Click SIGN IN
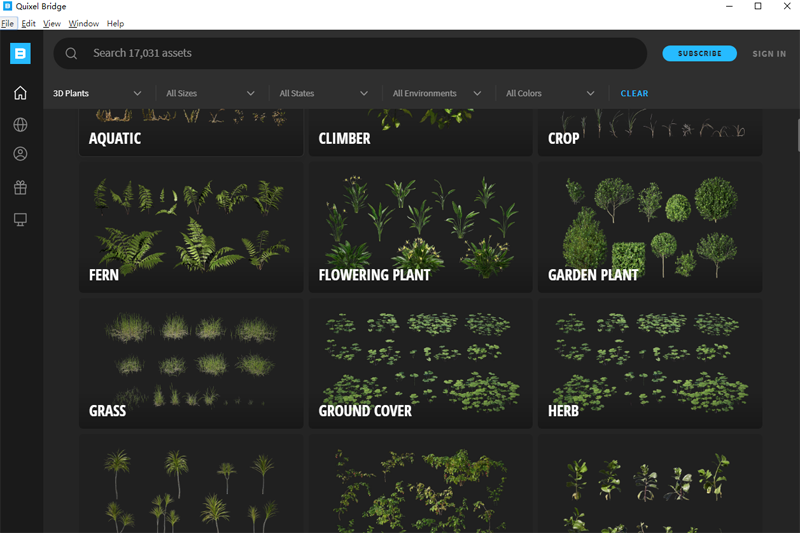The width and height of the screenshot is (800, 533). point(769,54)
